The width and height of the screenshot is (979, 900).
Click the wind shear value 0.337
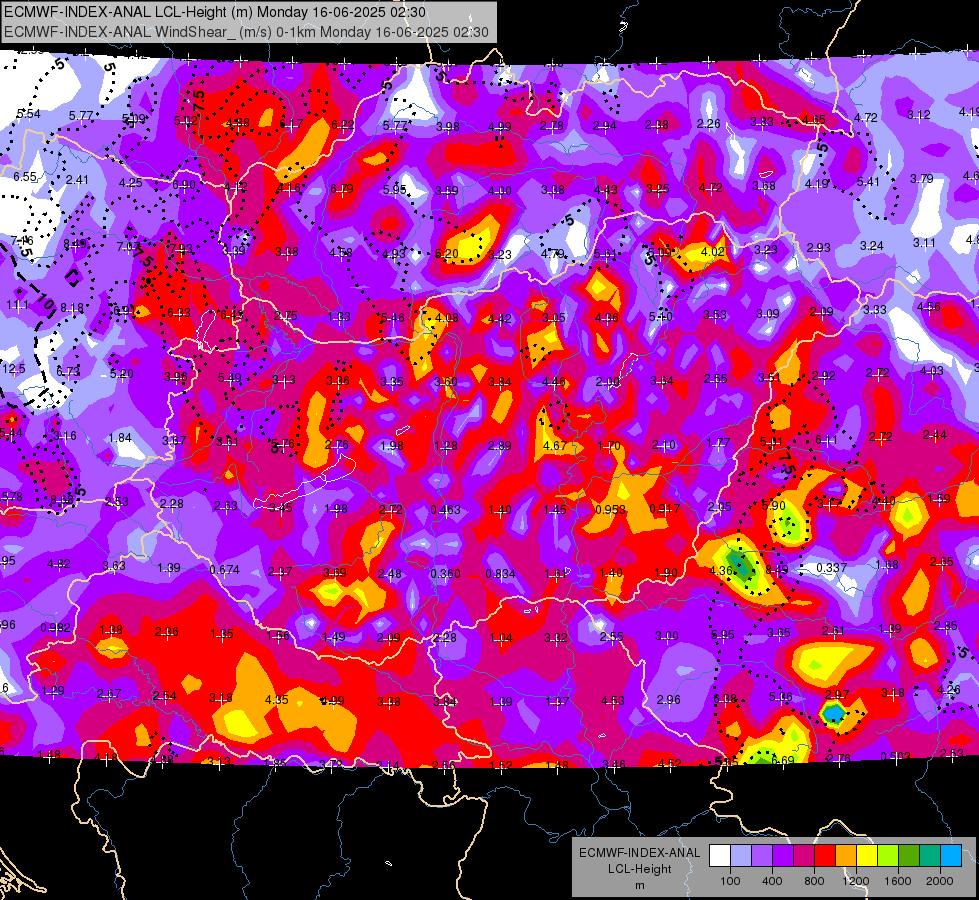[831, 568]
